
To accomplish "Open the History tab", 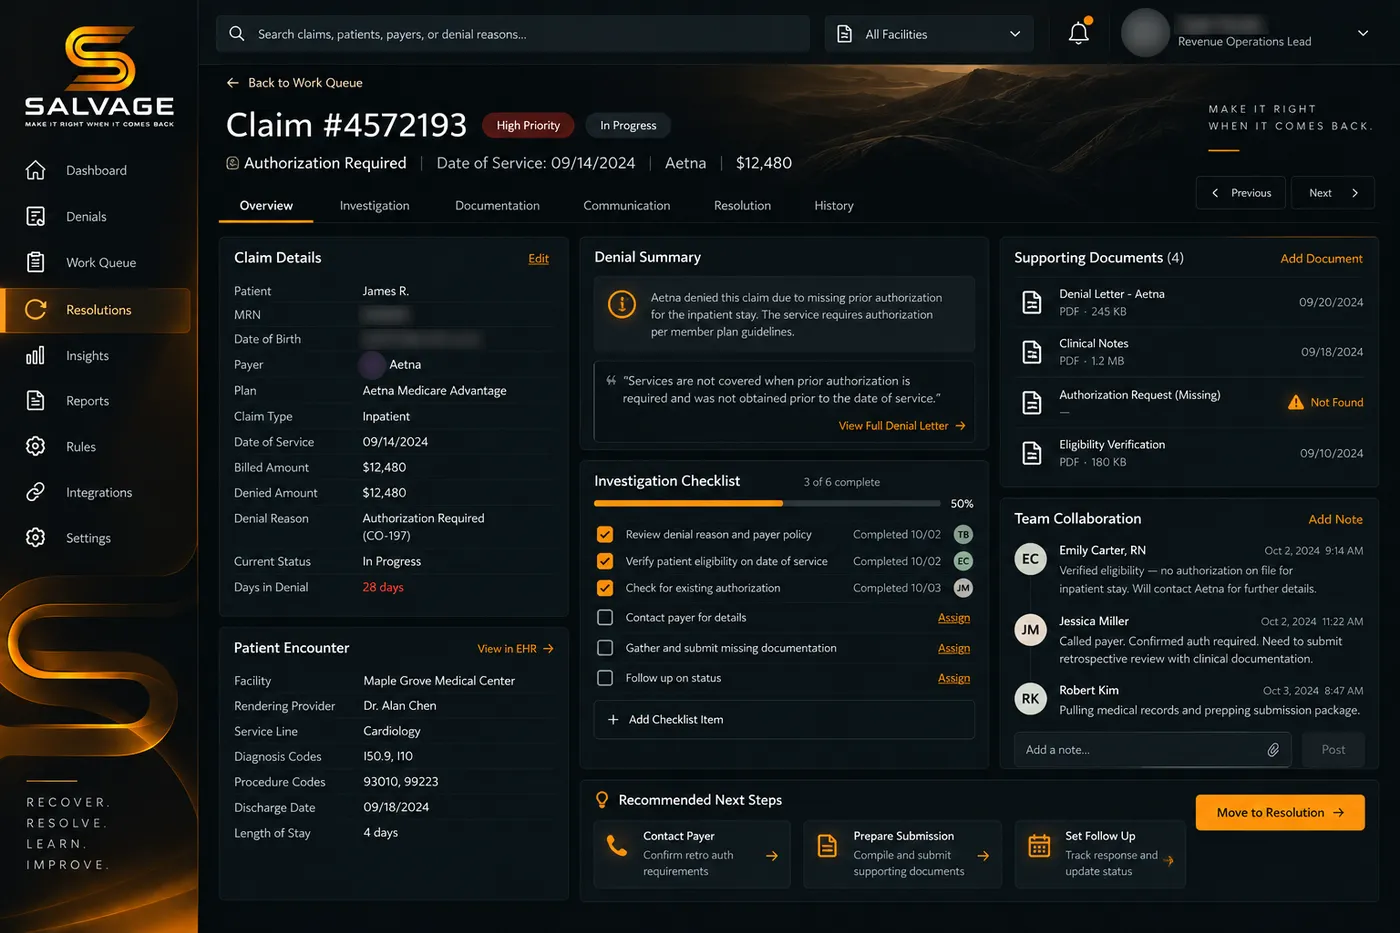I will point(834,206).
